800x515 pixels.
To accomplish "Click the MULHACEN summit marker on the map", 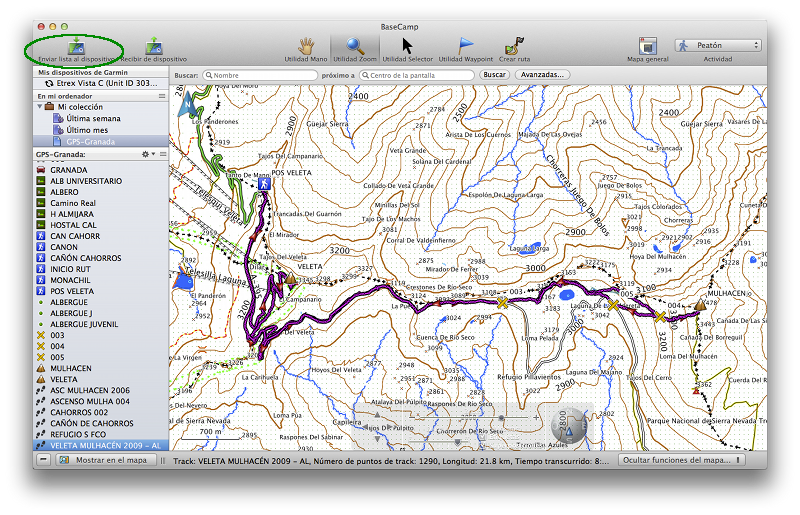I will click(x=701, y=305).
